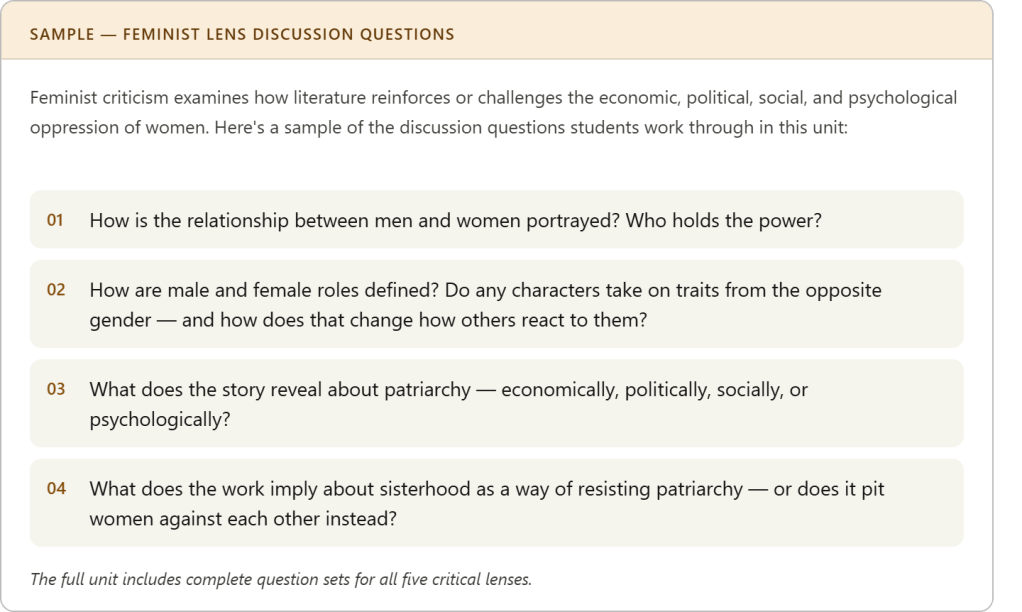The height and width of the screenshot is (612, 1022).
Task: Select the 04 number label
Action: [56, 489]
